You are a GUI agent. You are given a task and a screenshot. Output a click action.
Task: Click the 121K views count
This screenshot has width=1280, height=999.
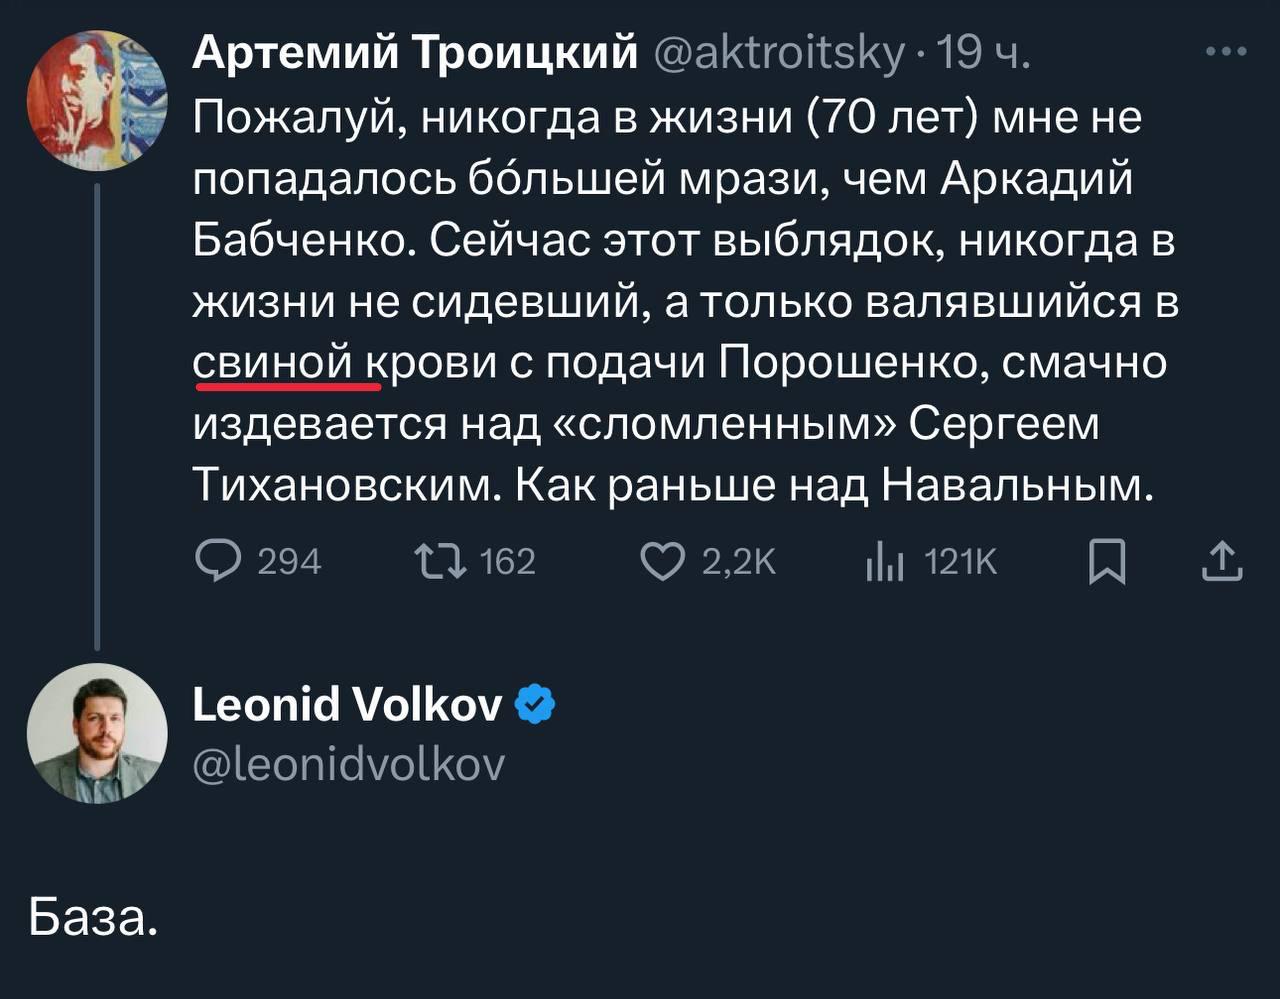coord(961,562)
